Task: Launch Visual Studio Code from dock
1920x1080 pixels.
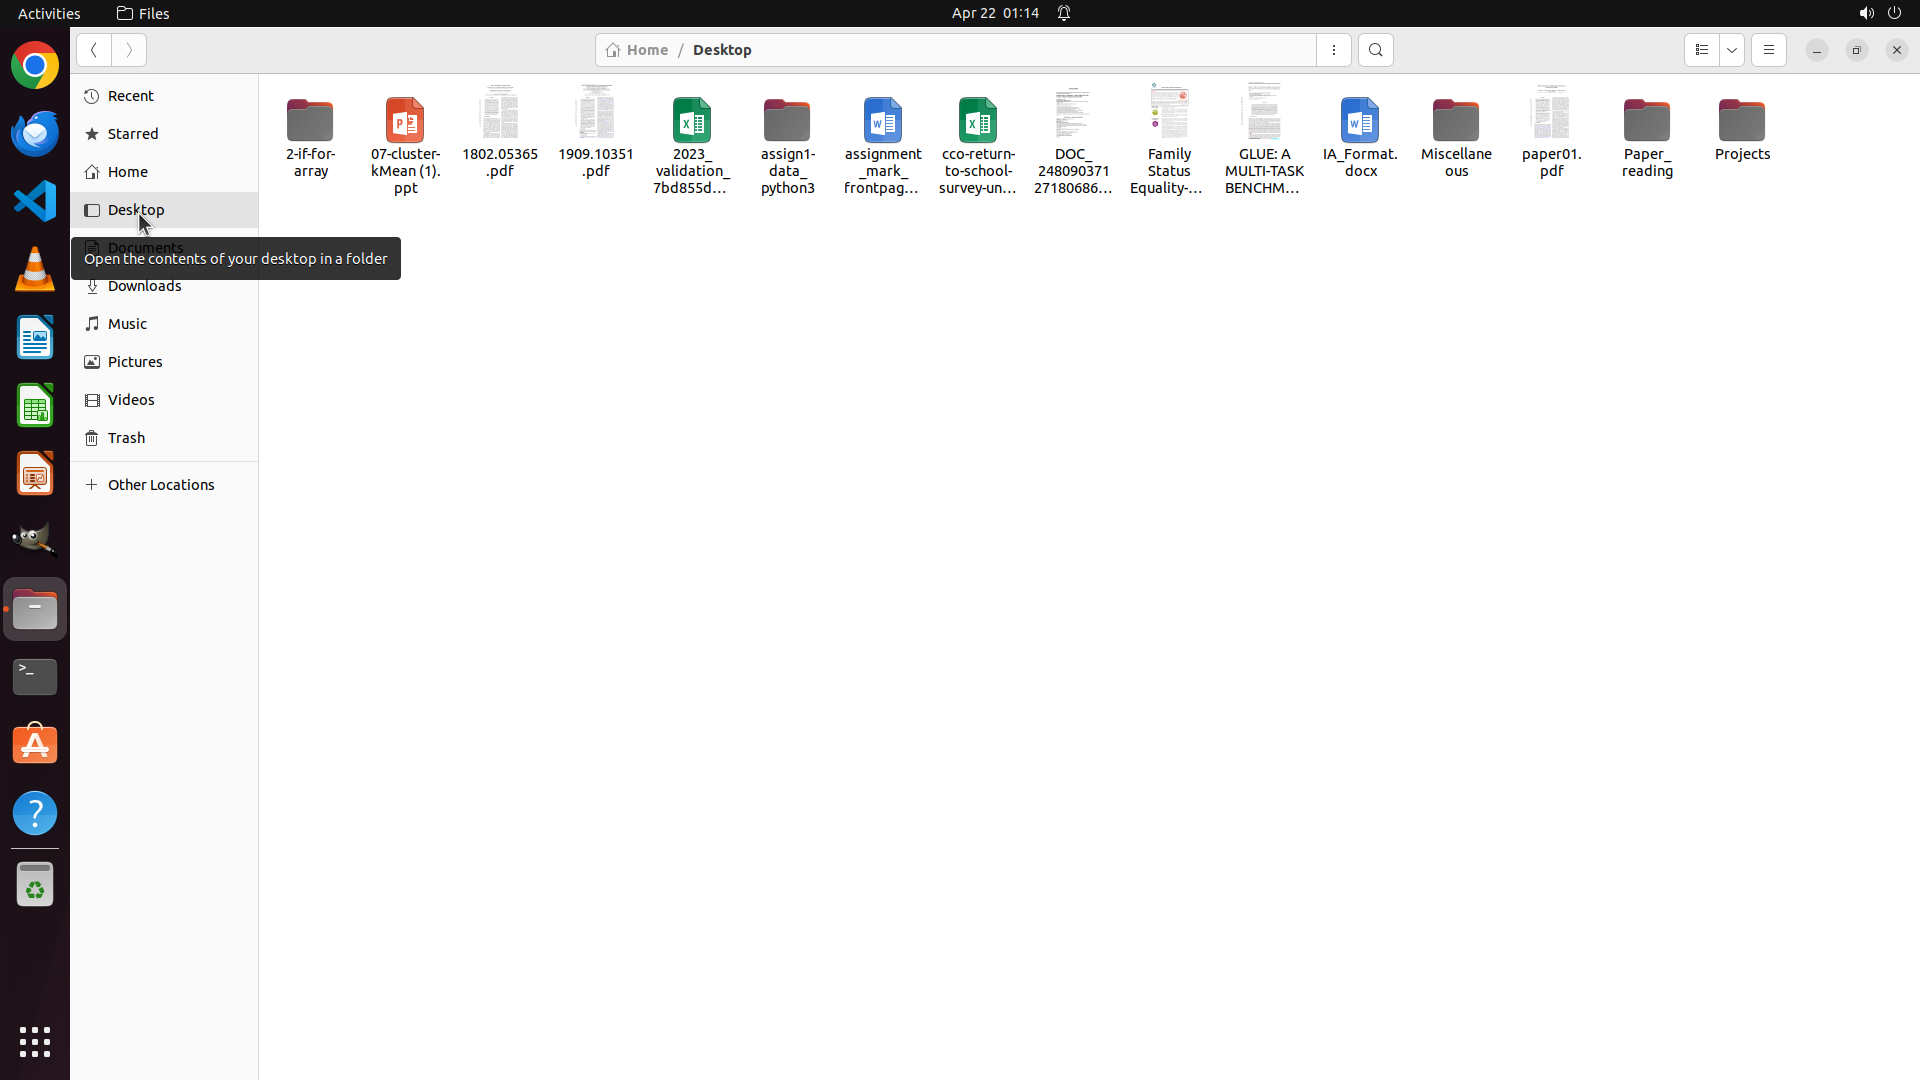Action: (x=35, y=201)
